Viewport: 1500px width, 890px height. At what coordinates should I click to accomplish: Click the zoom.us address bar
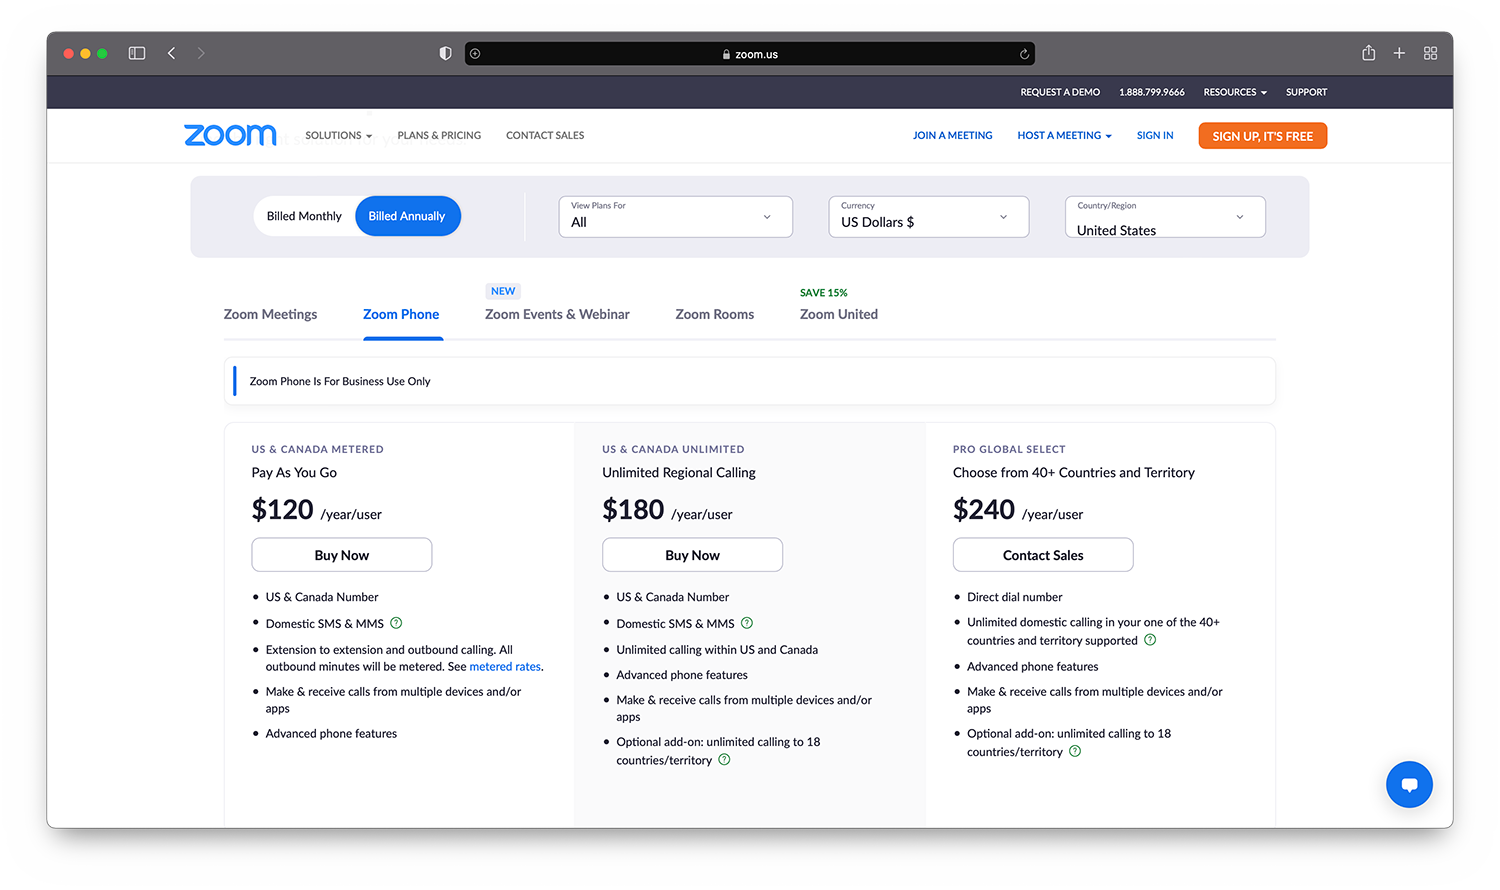coord(750,54)
